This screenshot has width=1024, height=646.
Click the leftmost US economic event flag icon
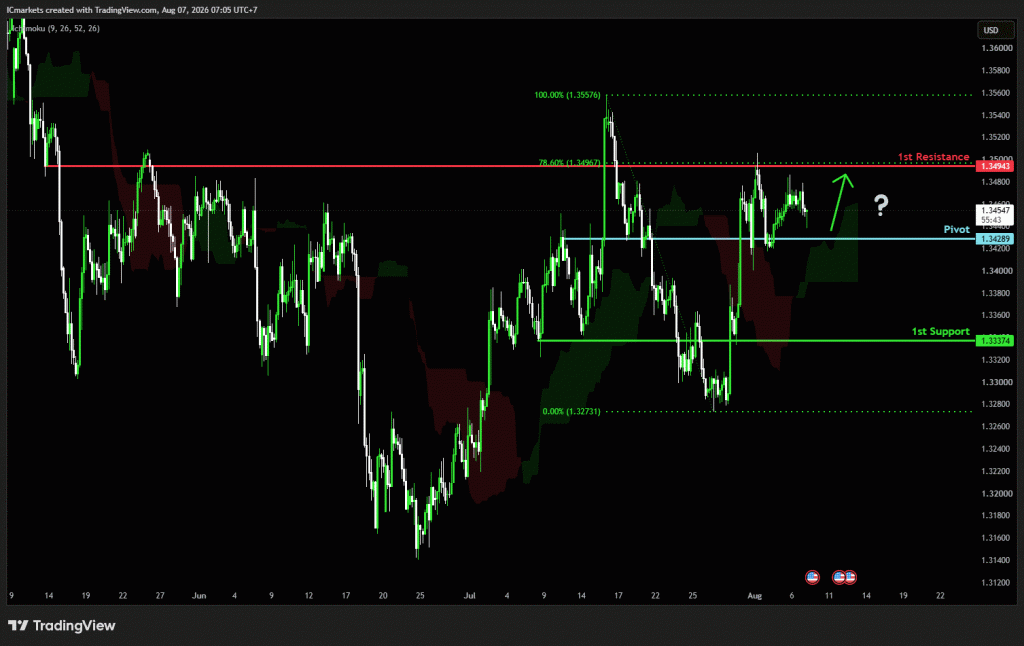[812, 577]
